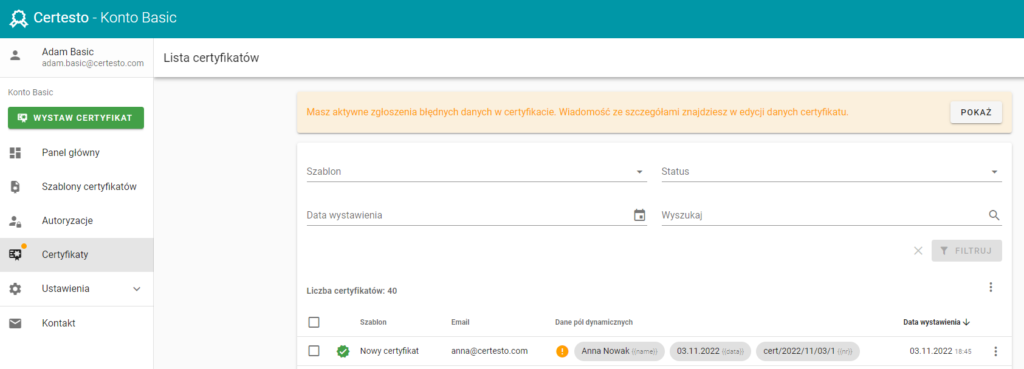Tick the checkbox for the Nowy certyfikat row
This screenshot has width=1024, height=369.
pos(313,351)
